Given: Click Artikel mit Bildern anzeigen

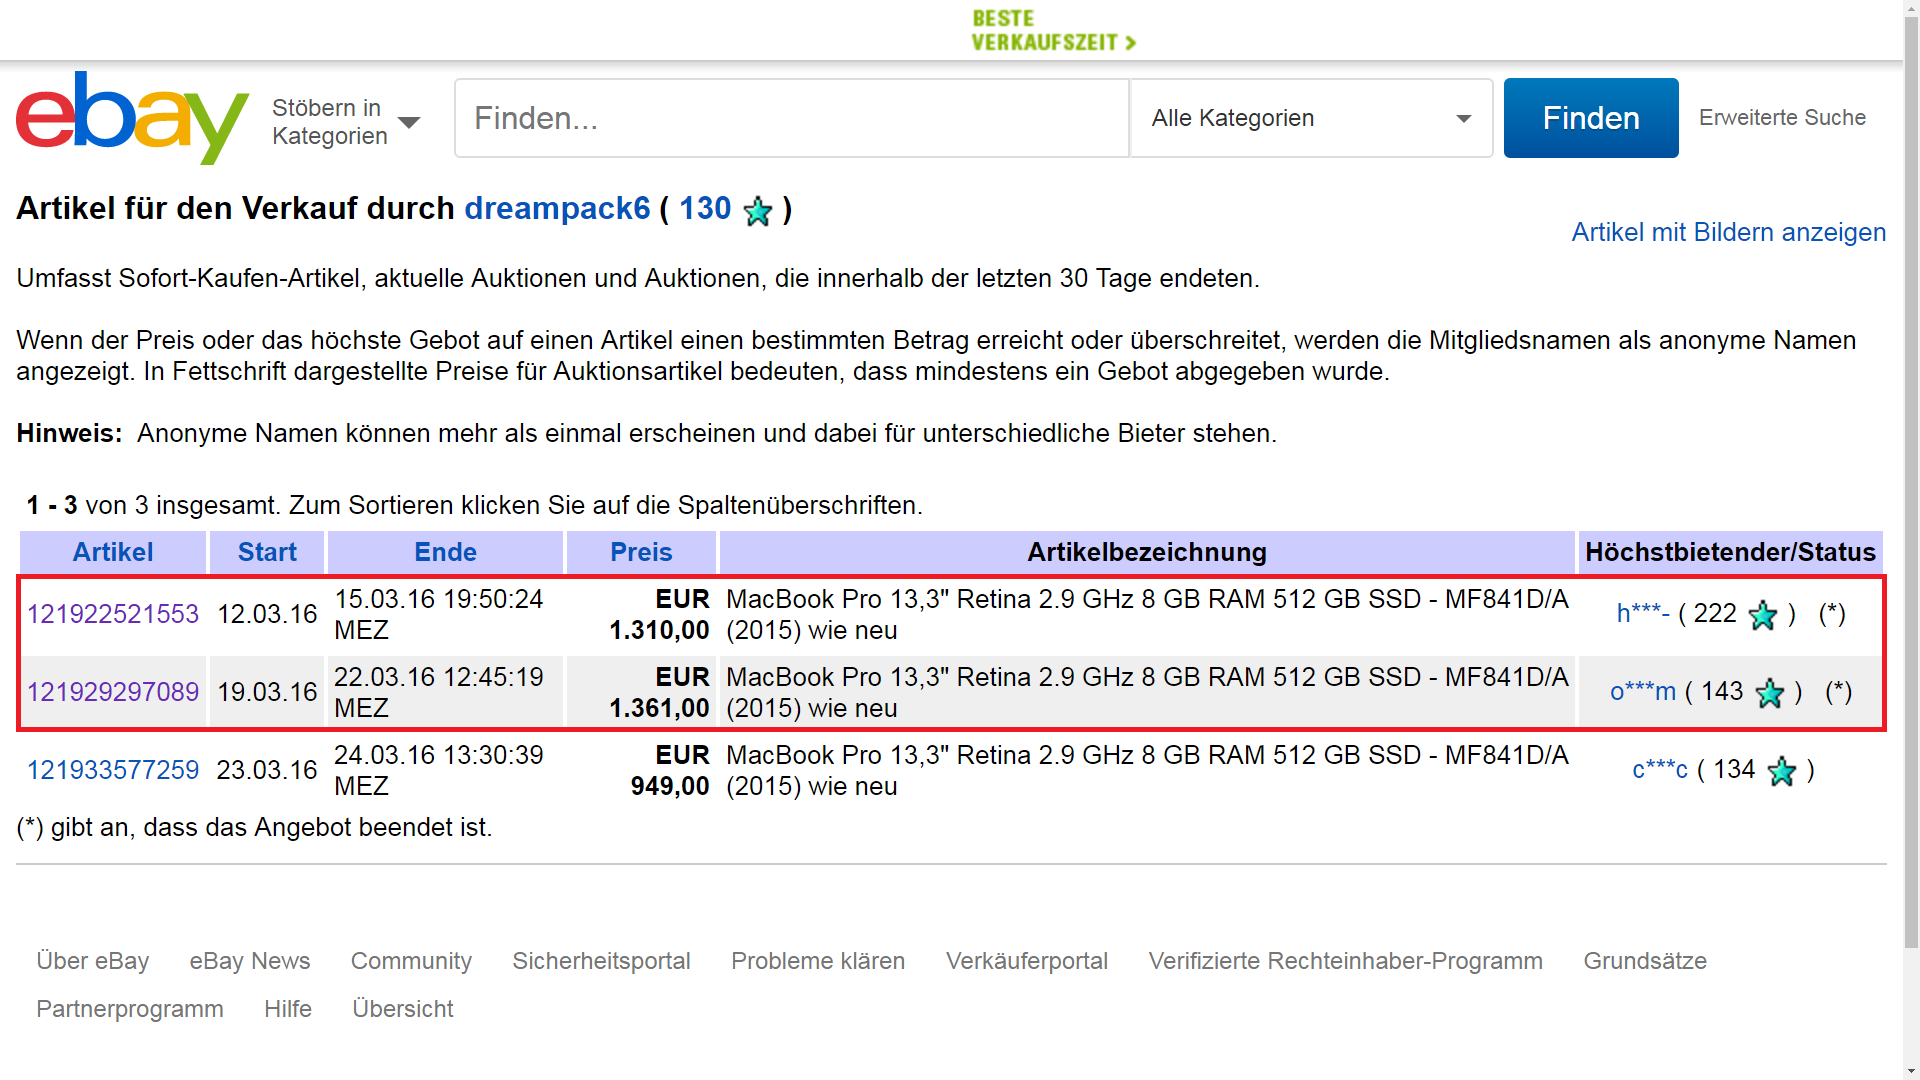Looking at the screenshot, I should tap(1728, 232).
